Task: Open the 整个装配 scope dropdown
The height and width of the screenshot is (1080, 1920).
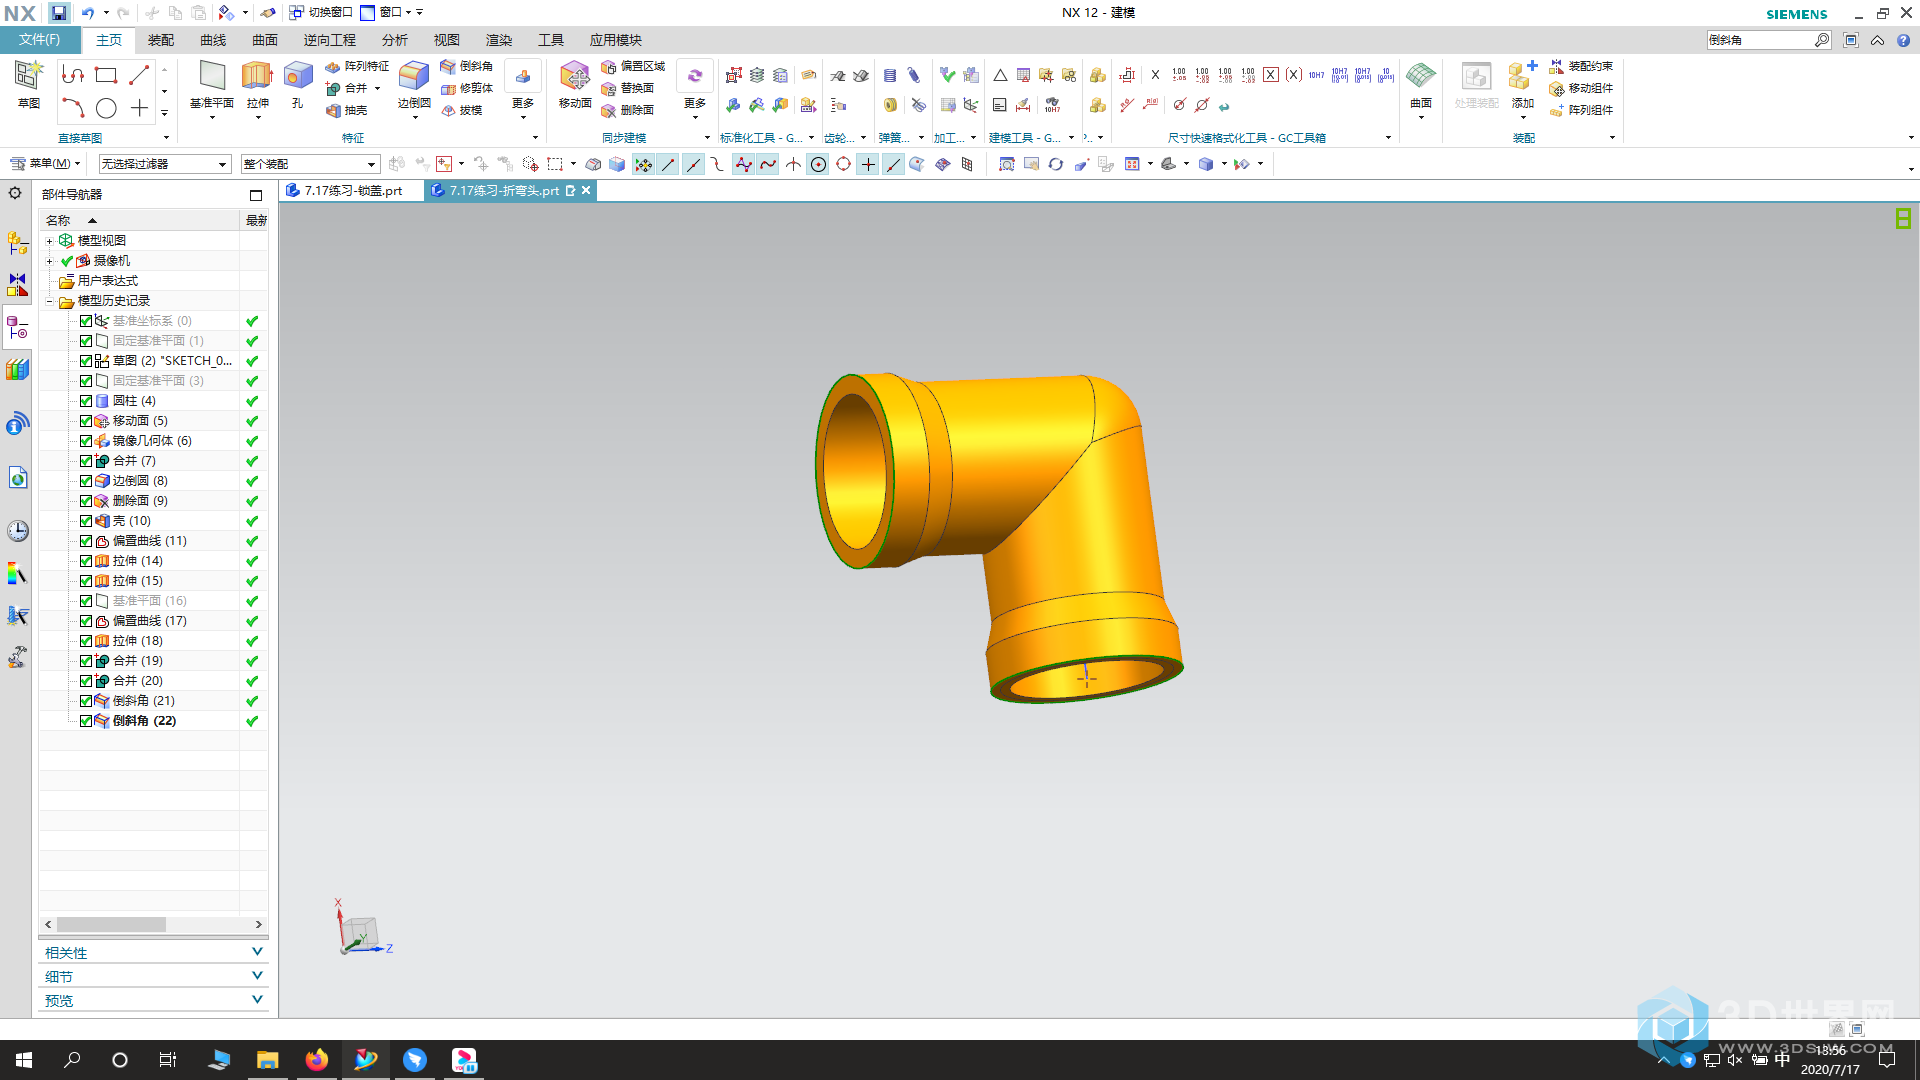Action: (310, 164)
